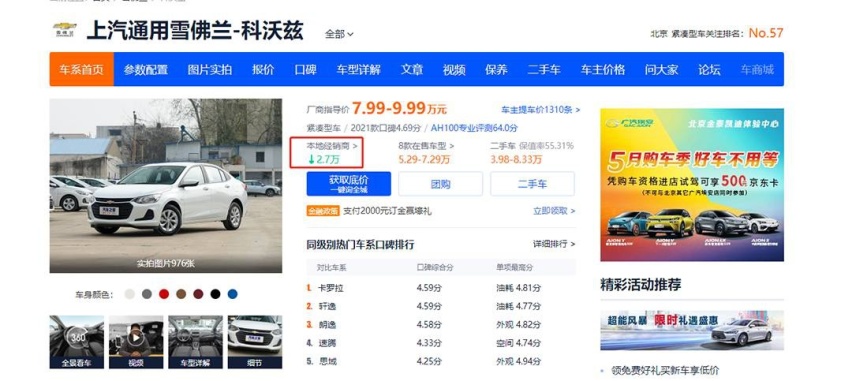Image resolution: width=852 pixels, height=381 pixels.
Task: Switch to the 报价 tab
Action: [263, 70]
